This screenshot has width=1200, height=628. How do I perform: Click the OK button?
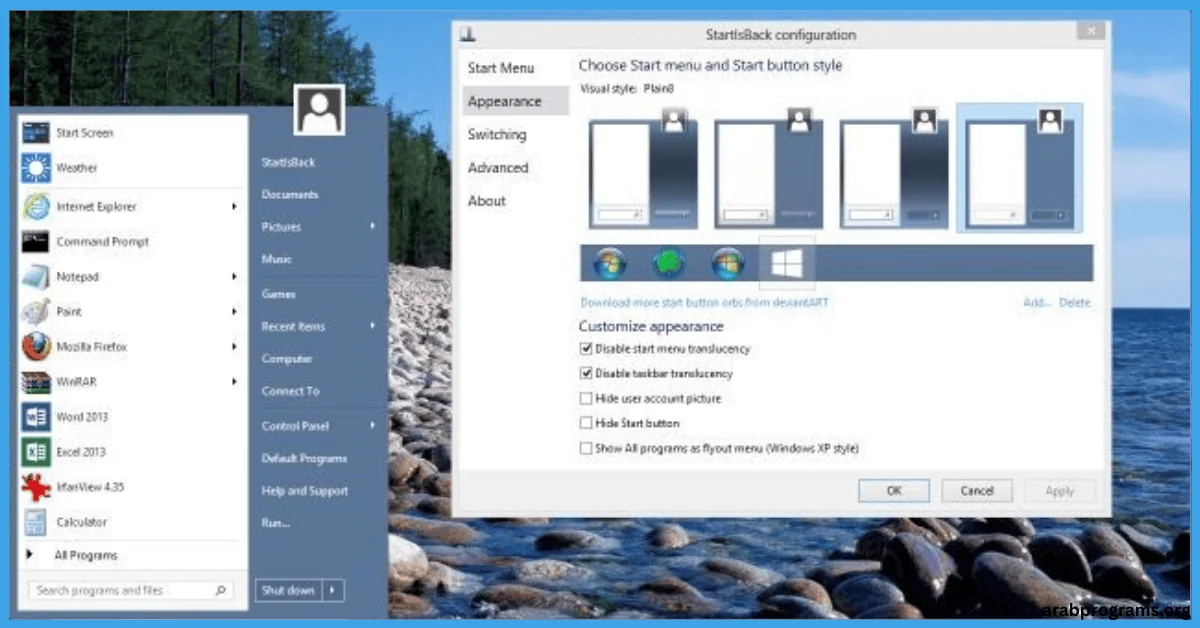[x=894, y=491]
